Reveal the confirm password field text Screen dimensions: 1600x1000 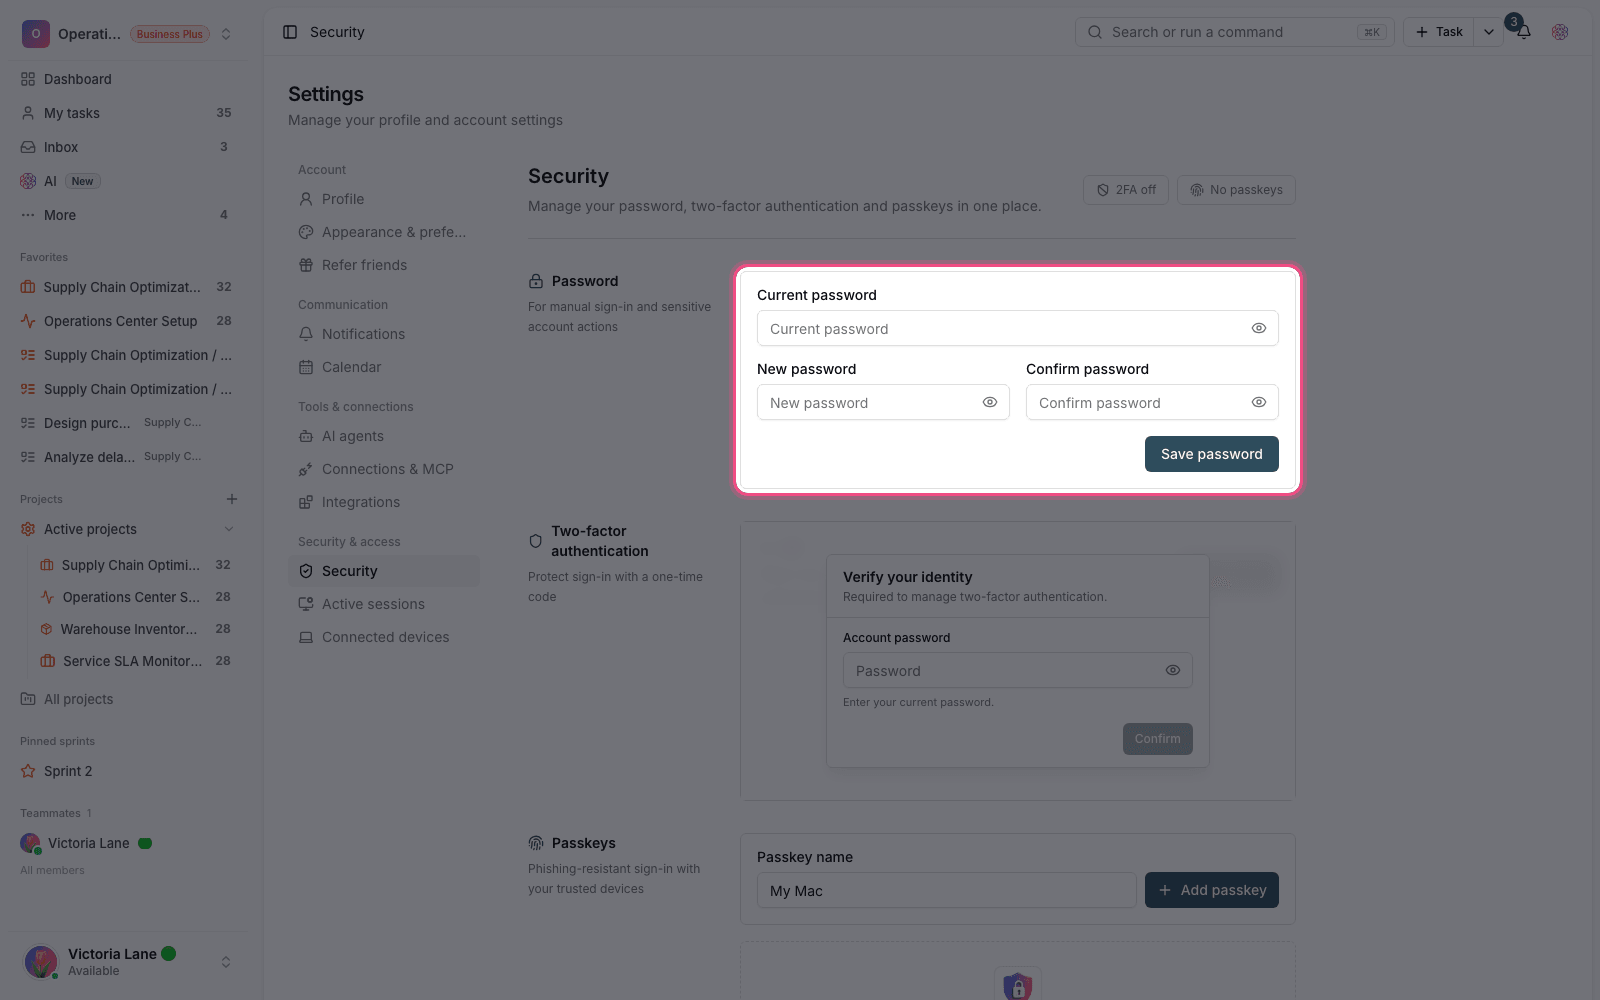[x=1259, y=402]
